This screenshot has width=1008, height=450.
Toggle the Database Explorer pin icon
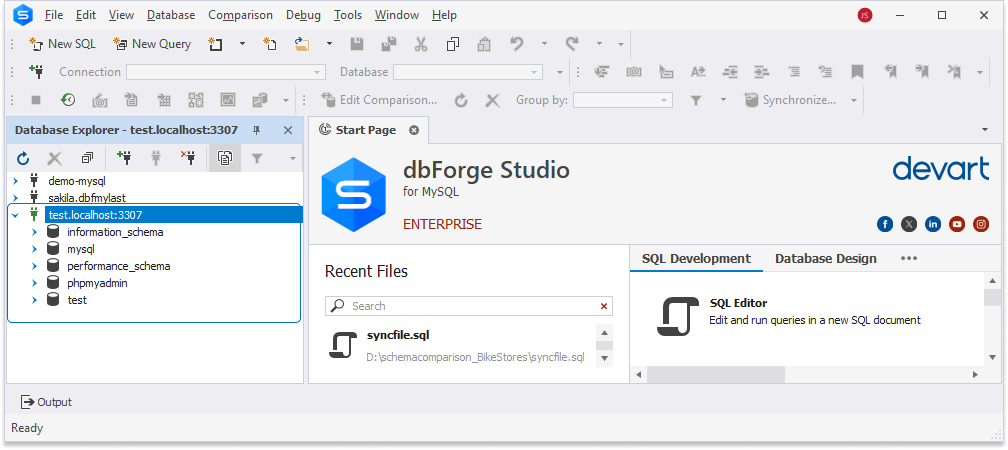pos(256,130)
